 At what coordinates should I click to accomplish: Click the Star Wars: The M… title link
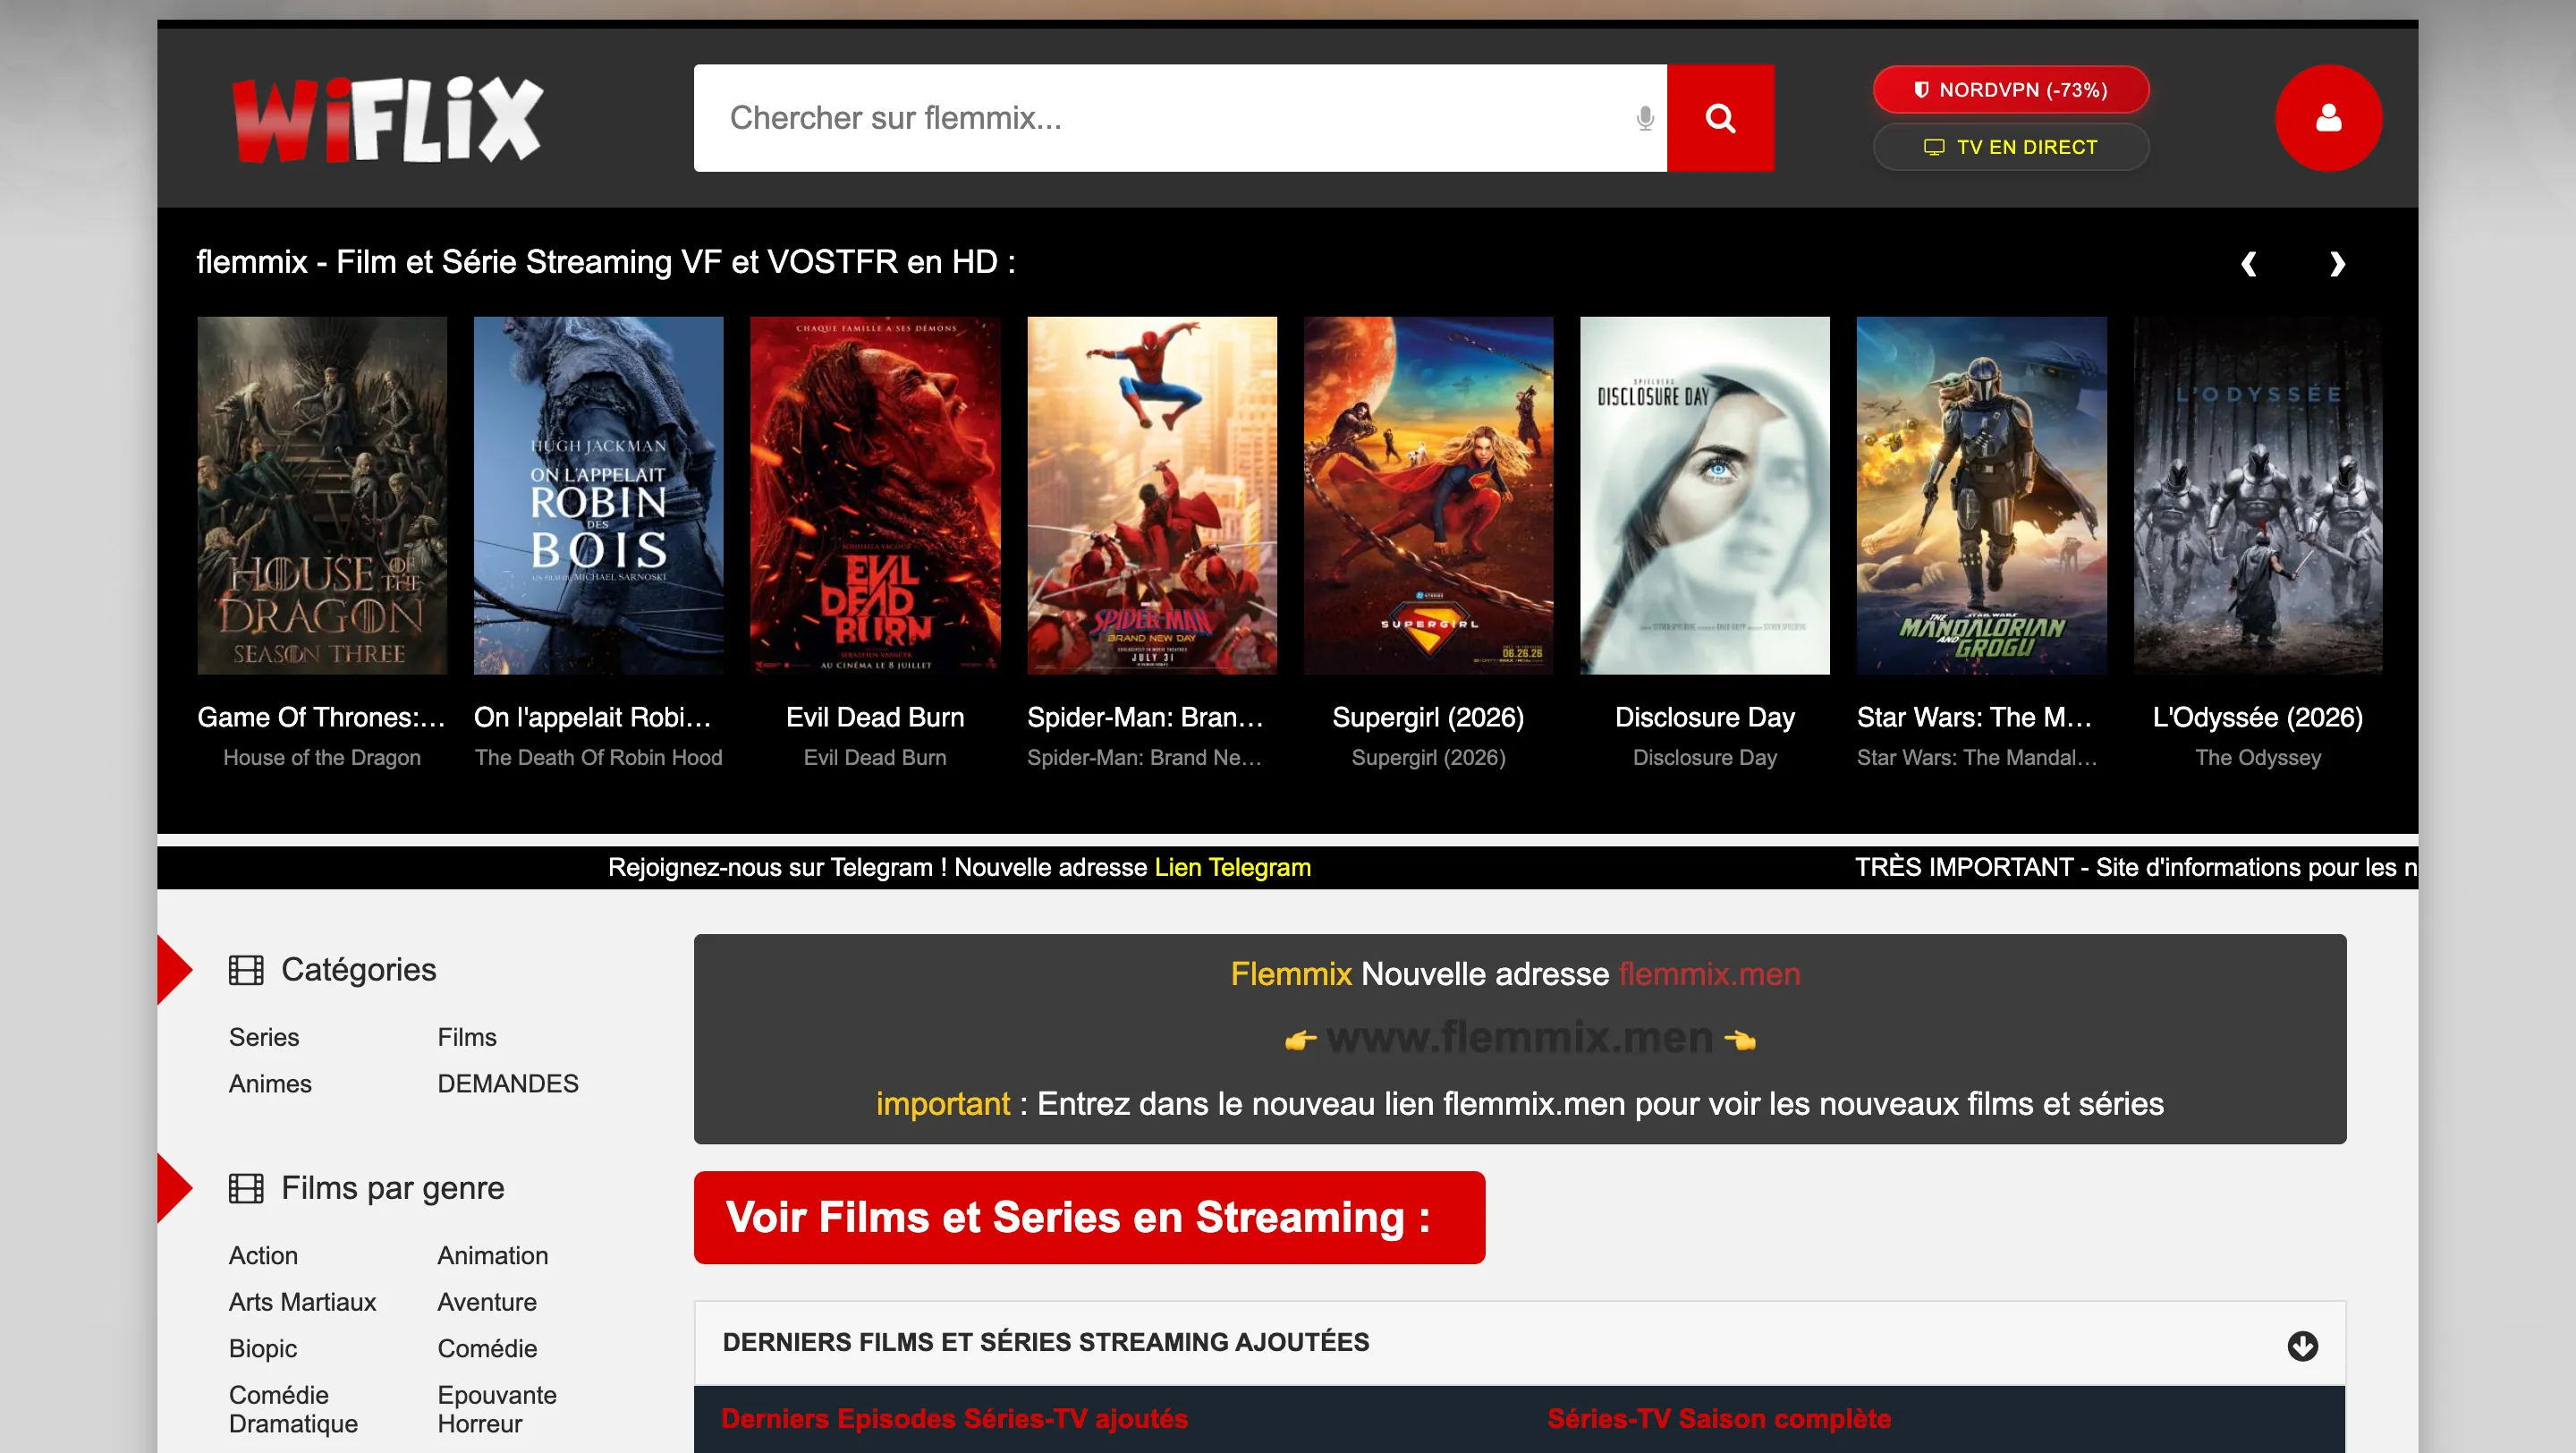click(x=1975, y=717)
